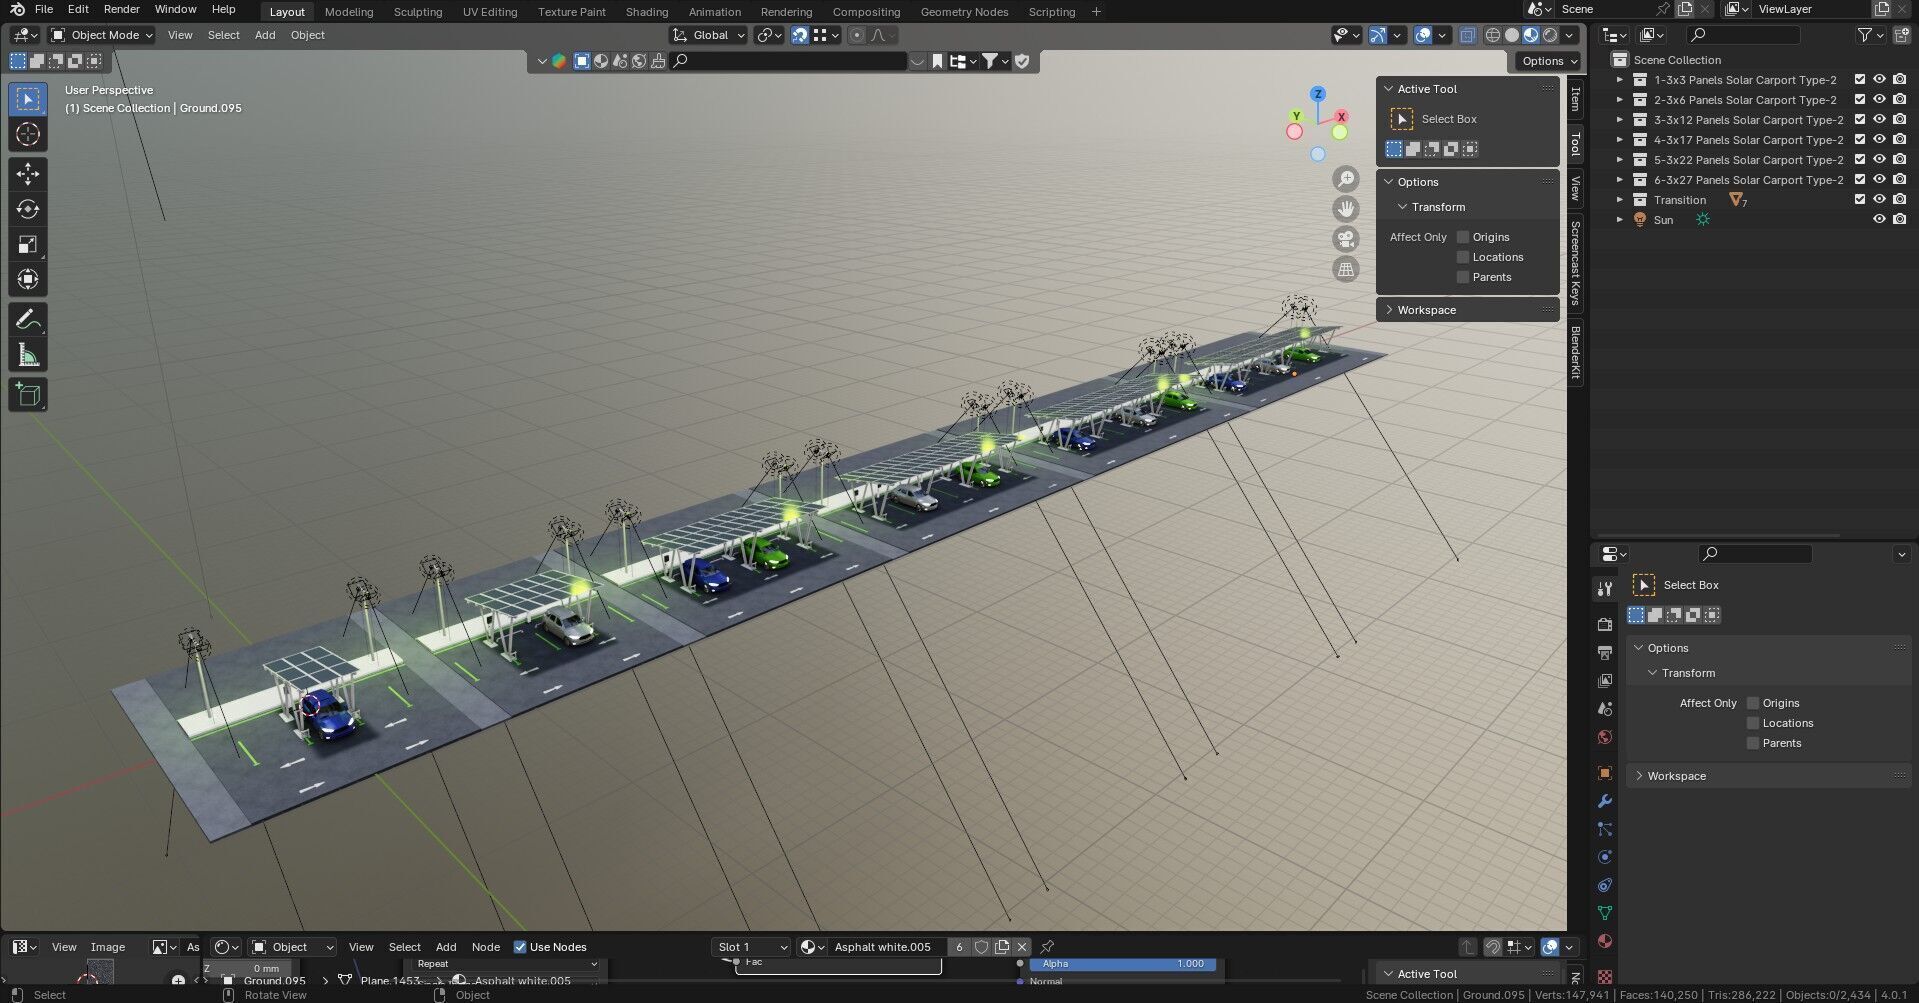The height and width of the screenshot is (1003, 1919).
Task: Toggle fake user shield for material
Action: click(982, 947)
